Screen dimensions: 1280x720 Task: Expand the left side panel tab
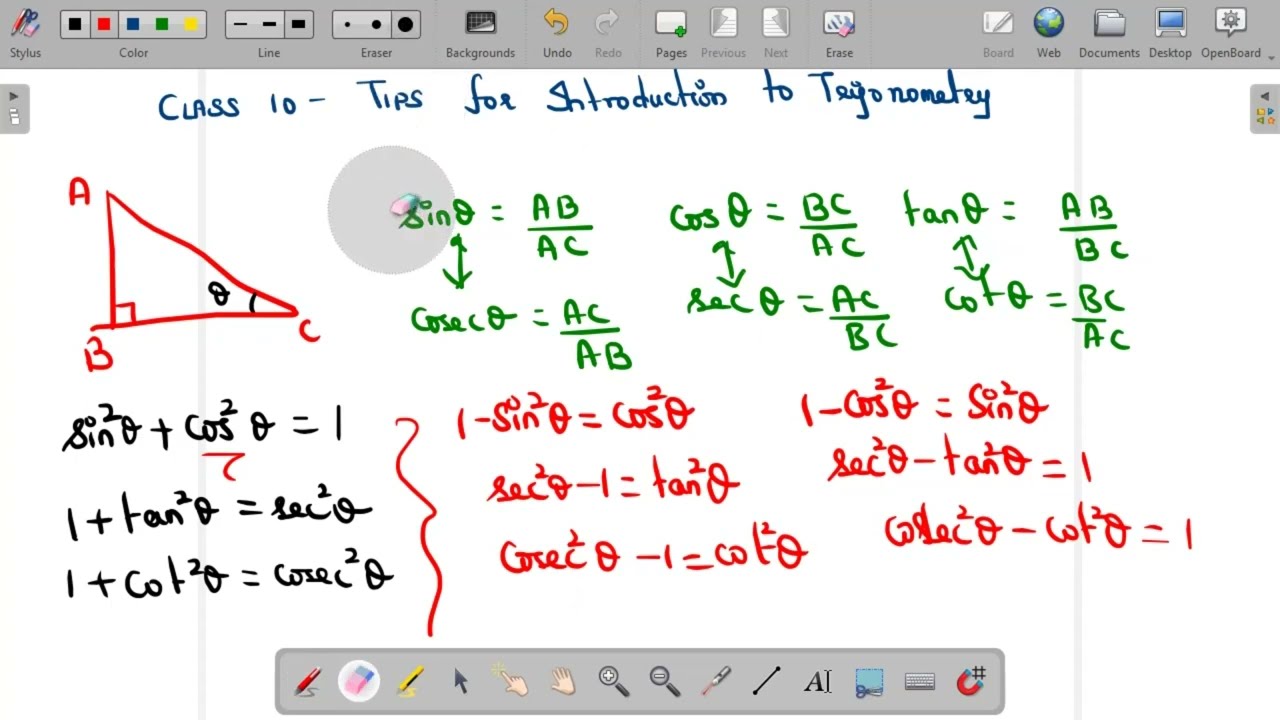click(x=14, y=108)
